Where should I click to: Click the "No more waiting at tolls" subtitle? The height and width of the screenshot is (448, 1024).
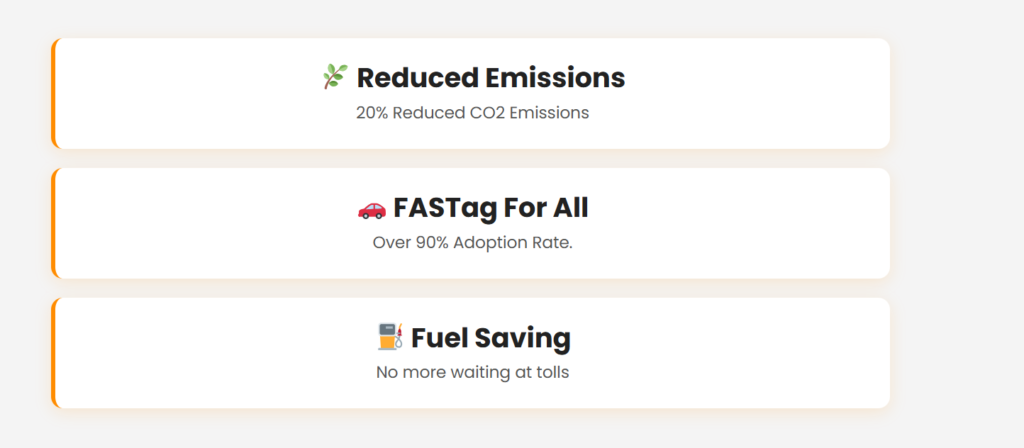(x=472, y=372)
